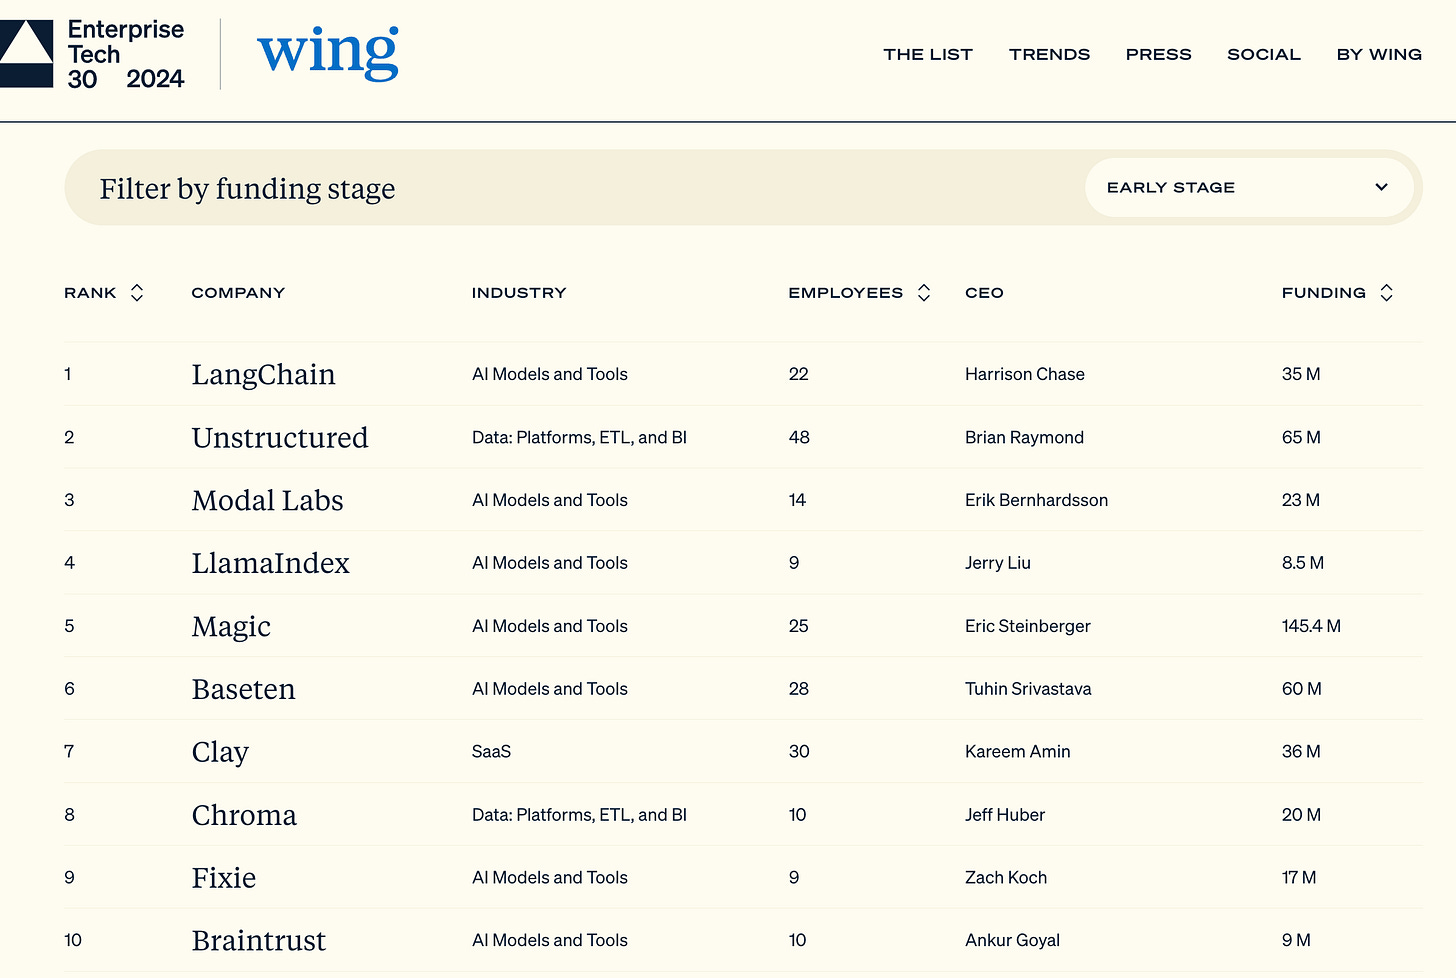Click the FUNDING column header
1456x978 pixels.
[x=1323, y=293]
